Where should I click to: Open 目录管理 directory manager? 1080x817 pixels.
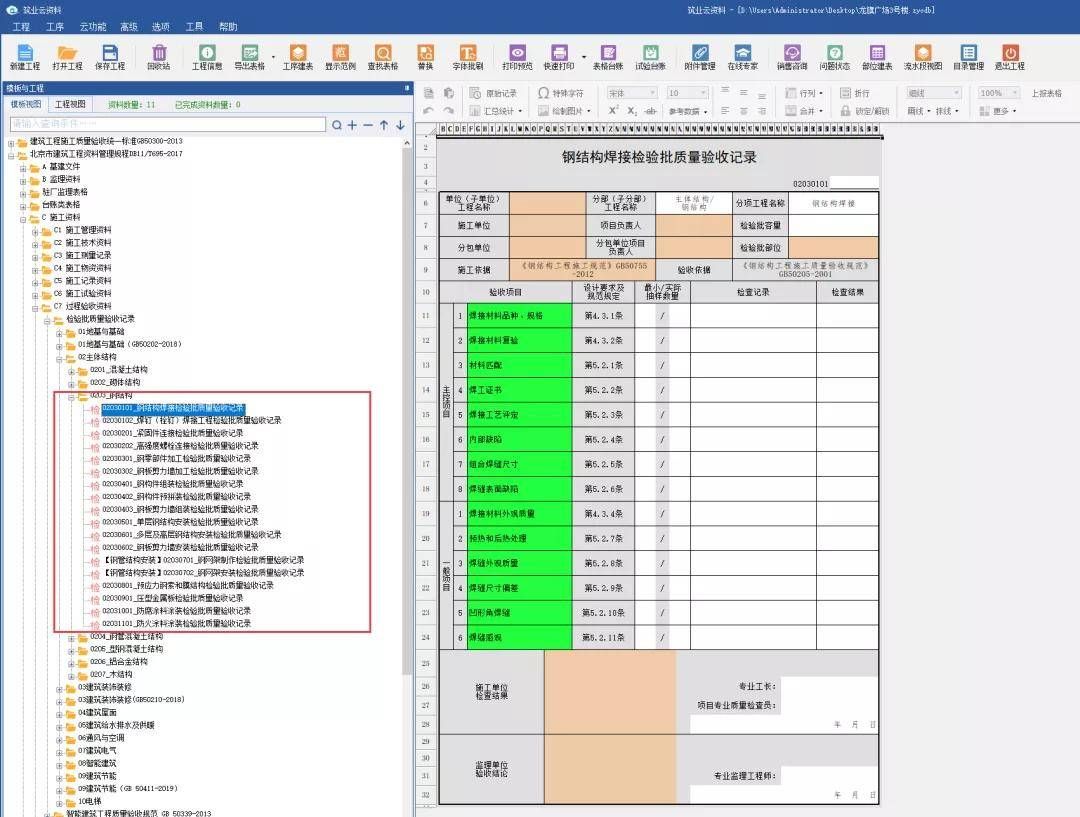pyautogui.click(x=968, y=56)
